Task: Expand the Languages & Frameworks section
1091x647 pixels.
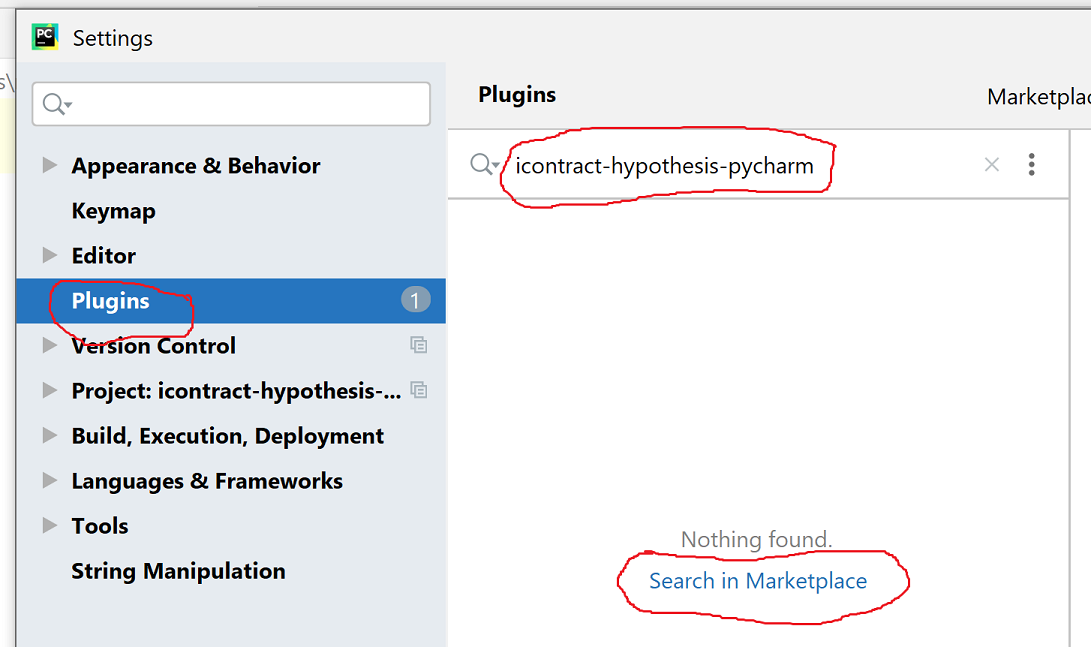Action: point(49,480)
